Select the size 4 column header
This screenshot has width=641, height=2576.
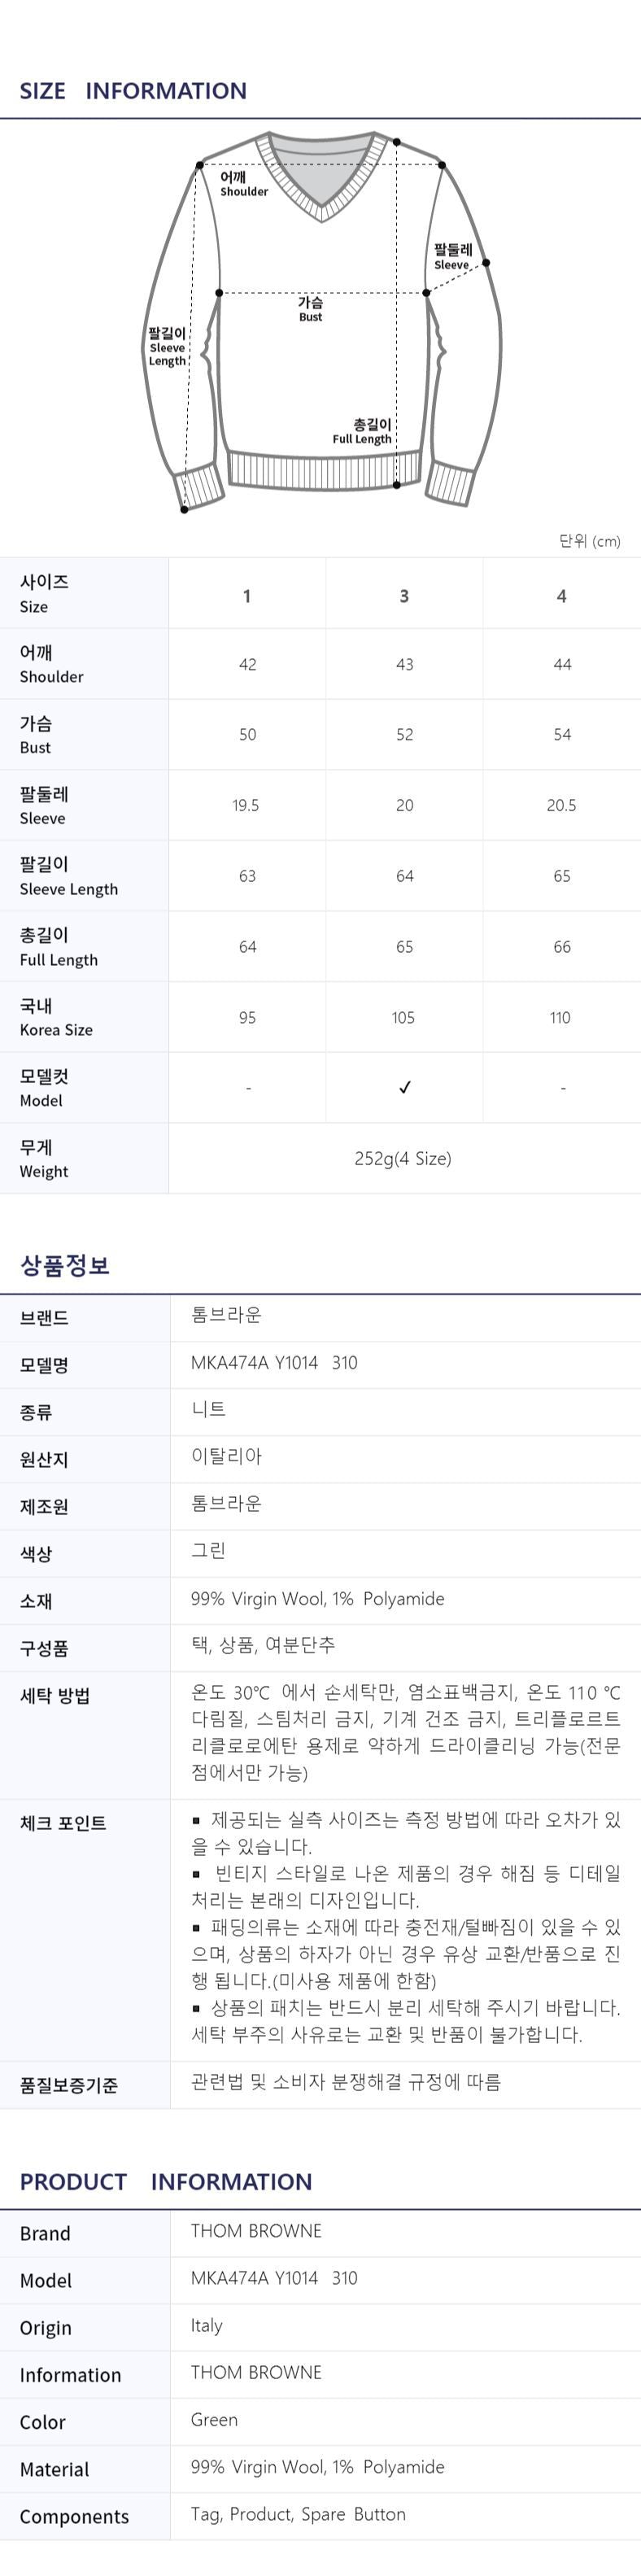point(561,596)
